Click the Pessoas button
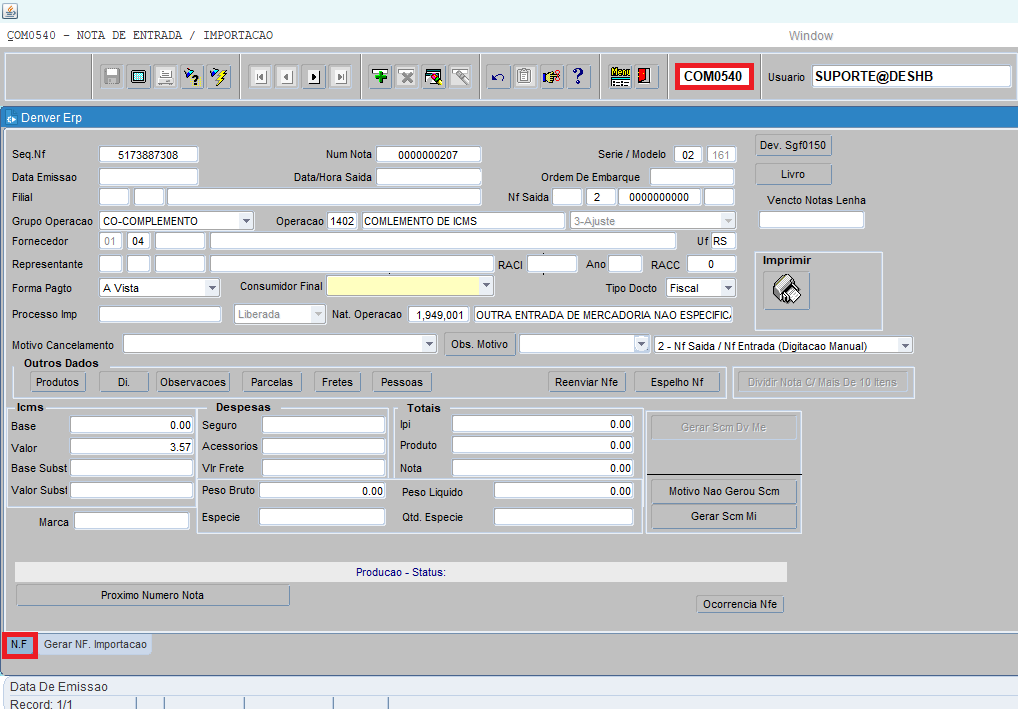This screenshot has width=1018, height=709. point(402,382)
